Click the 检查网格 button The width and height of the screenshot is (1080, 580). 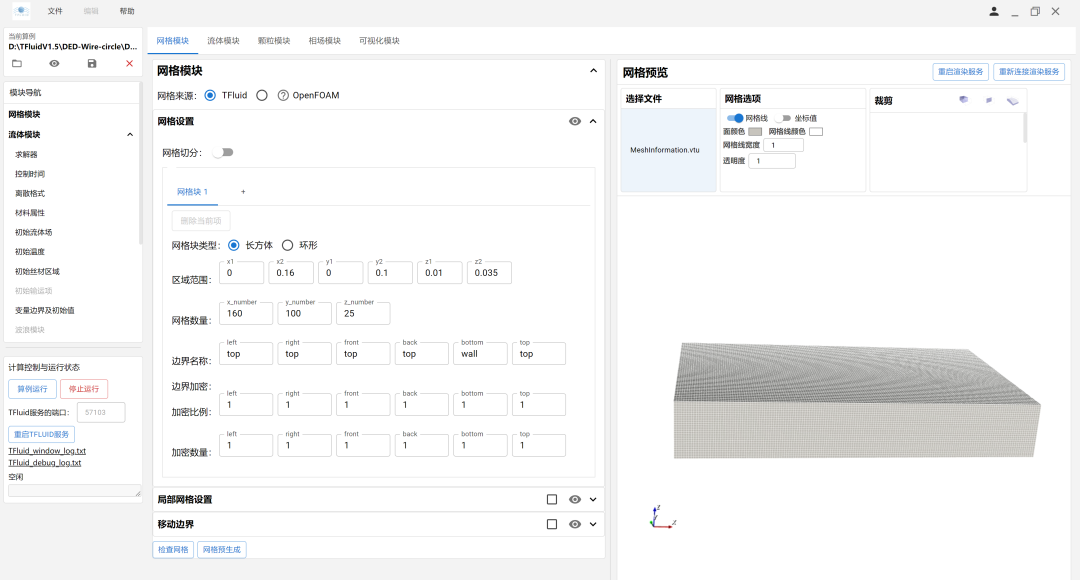tap(173, 550)
